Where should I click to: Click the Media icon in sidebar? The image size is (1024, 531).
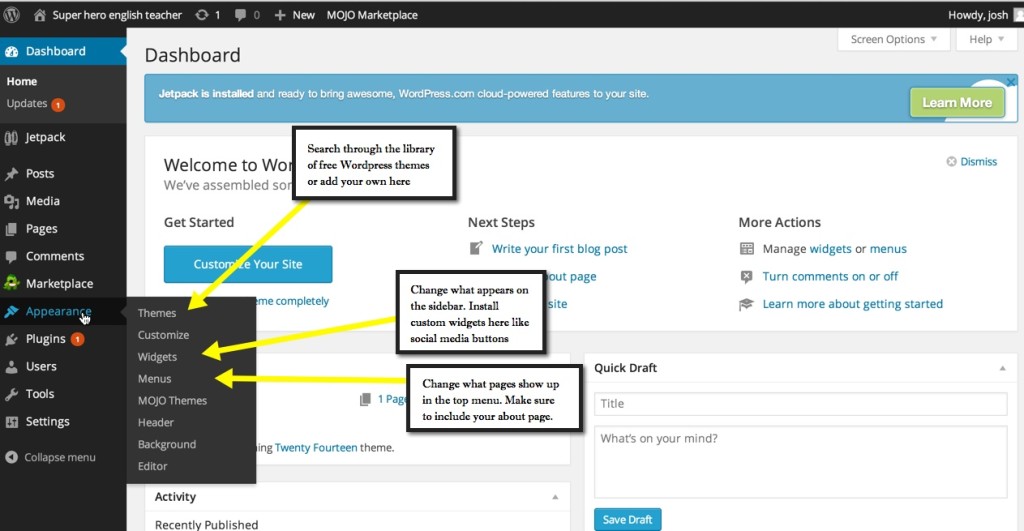[x=11, y=201]
